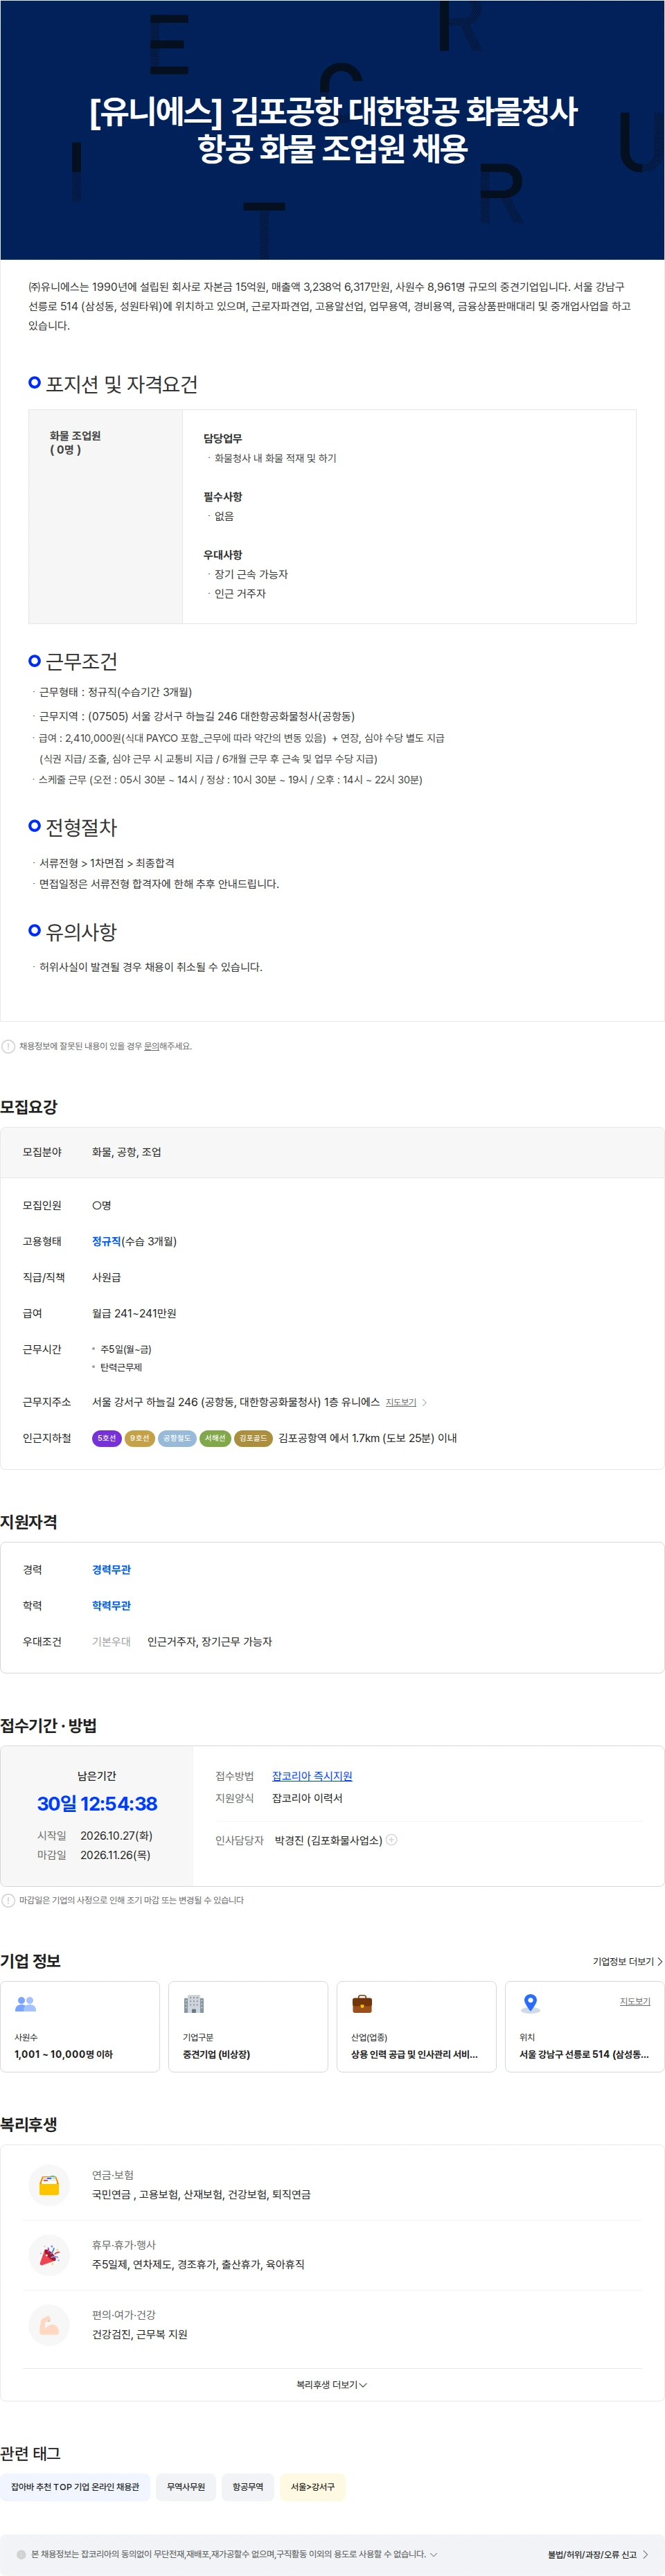Click the 사원수 people icon
This screenshot has height=2576, width=665.
[x=26, y=2004]
